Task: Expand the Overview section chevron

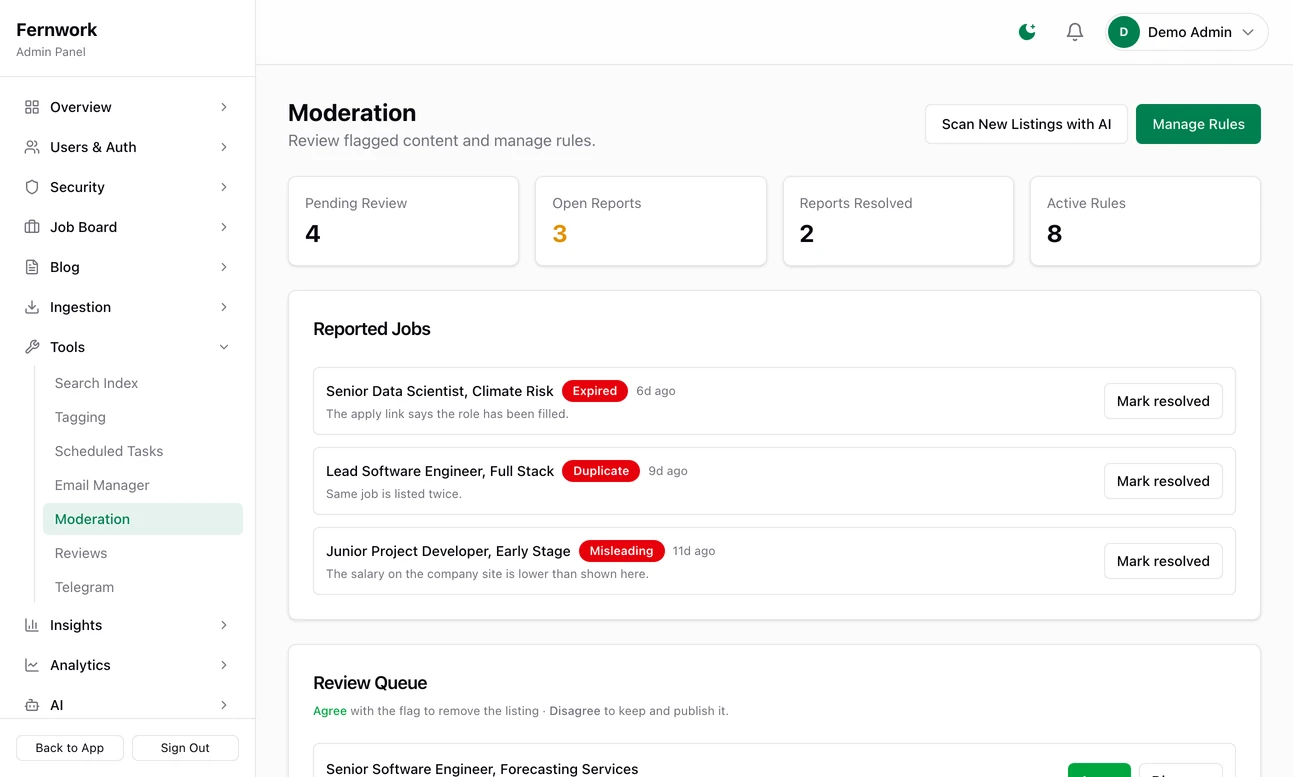Action: pyautogui.click(x=224, y=107)
